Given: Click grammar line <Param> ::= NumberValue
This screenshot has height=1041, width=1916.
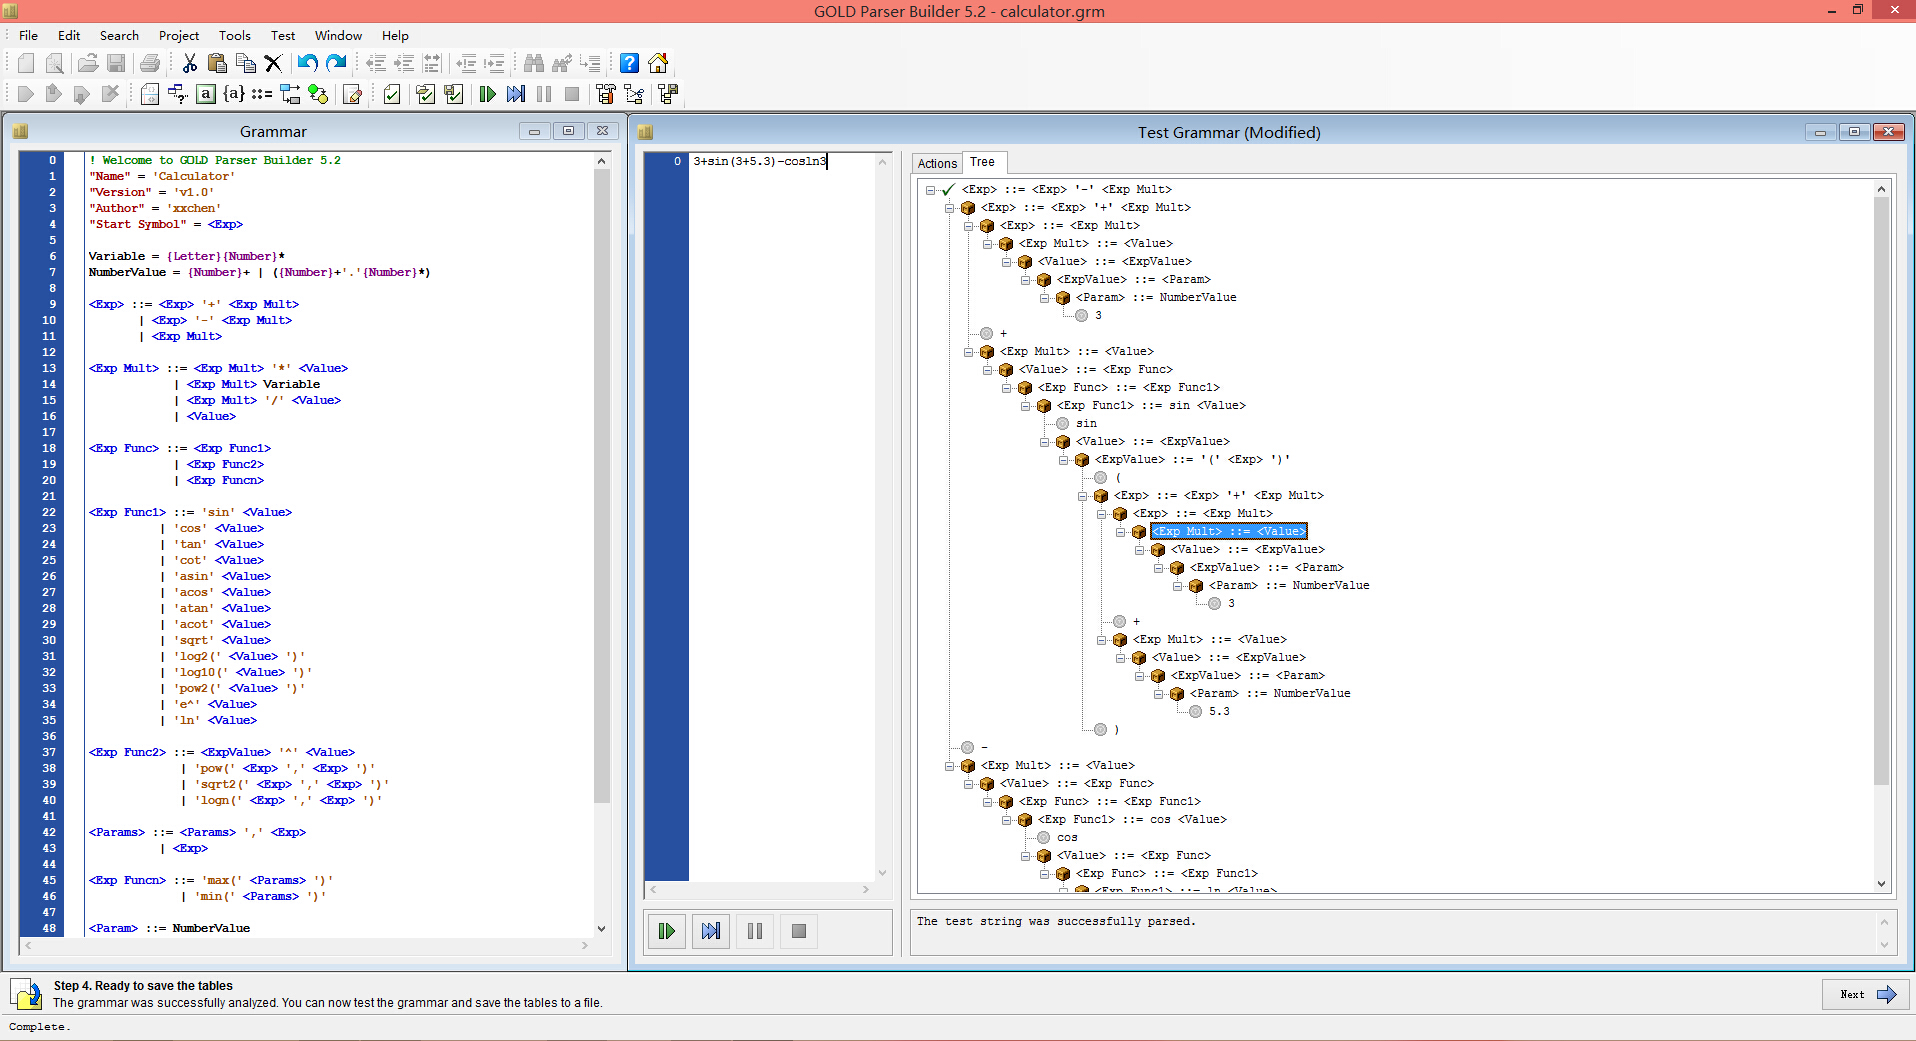Looking at the screenshot, I should pos(169,928).
